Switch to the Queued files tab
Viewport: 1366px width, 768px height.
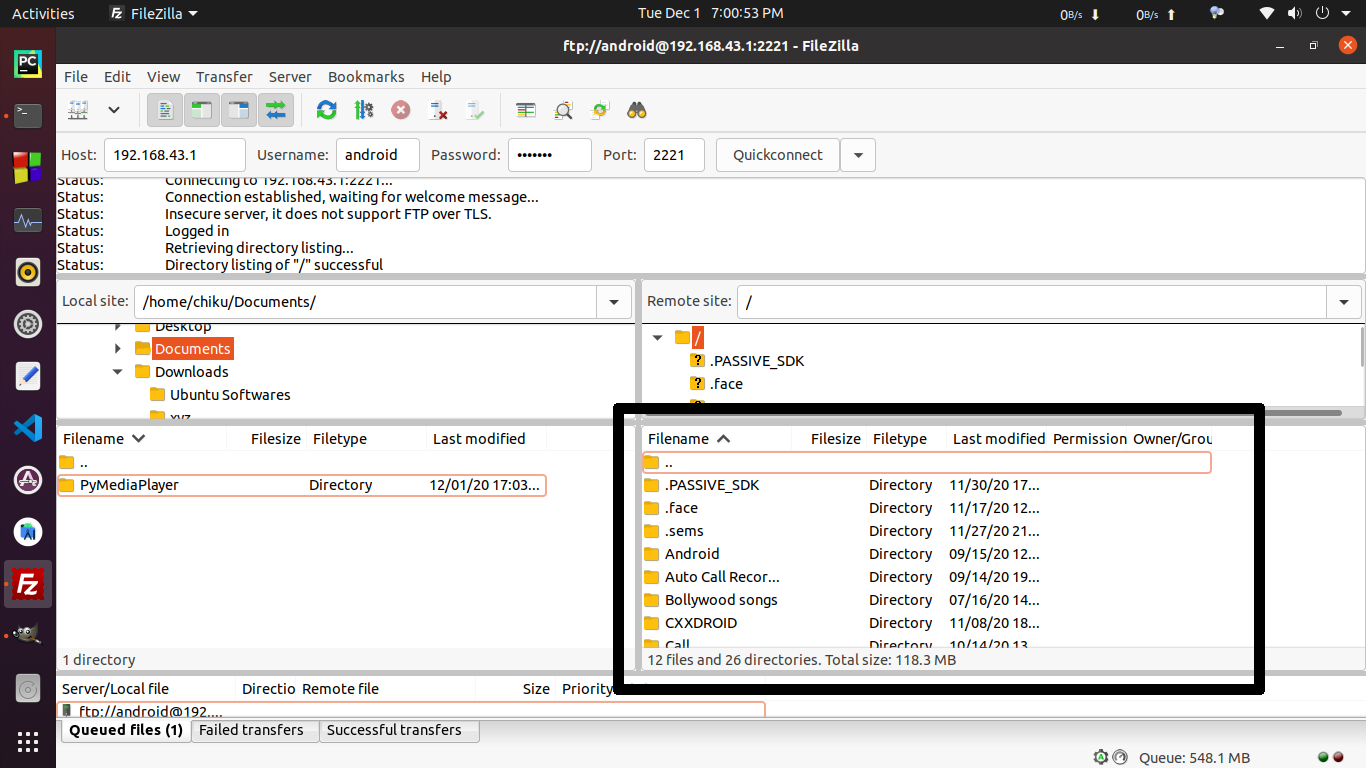pyautogui.click(x=125, y=731)
